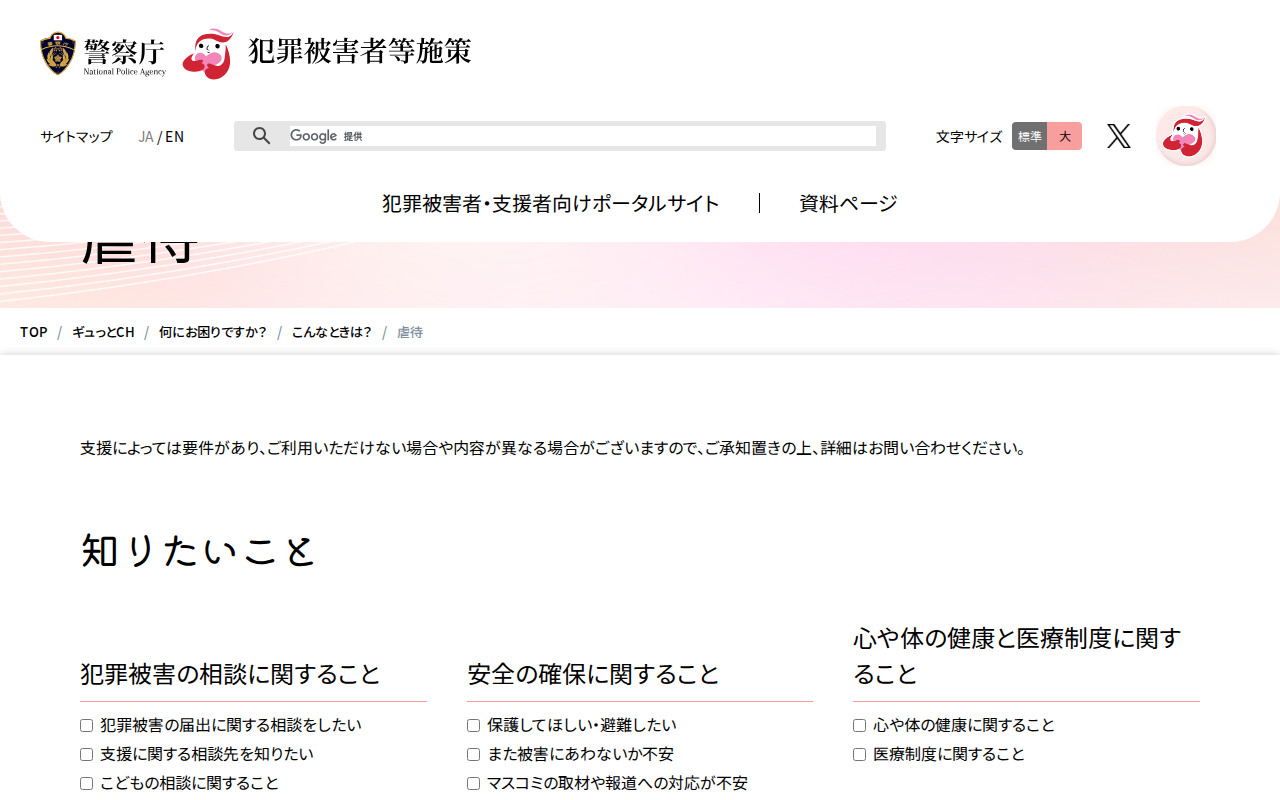Screen dimensions: 1280x800
Task: Check 支援に関する相談先を知りたい
Action: click(87, 754)
